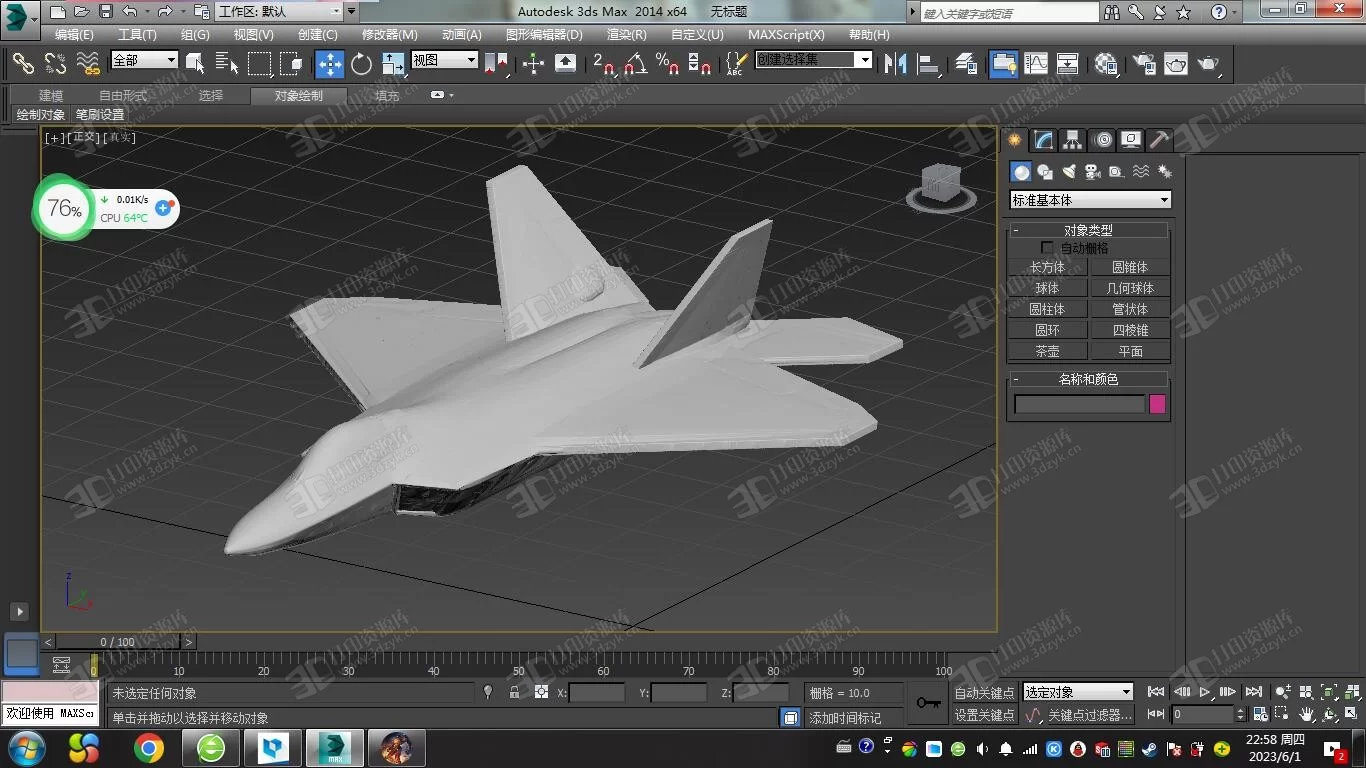Open the 标准基本体 object category dropdown
Viewport: 1366px width, 768px height.
1090,200
